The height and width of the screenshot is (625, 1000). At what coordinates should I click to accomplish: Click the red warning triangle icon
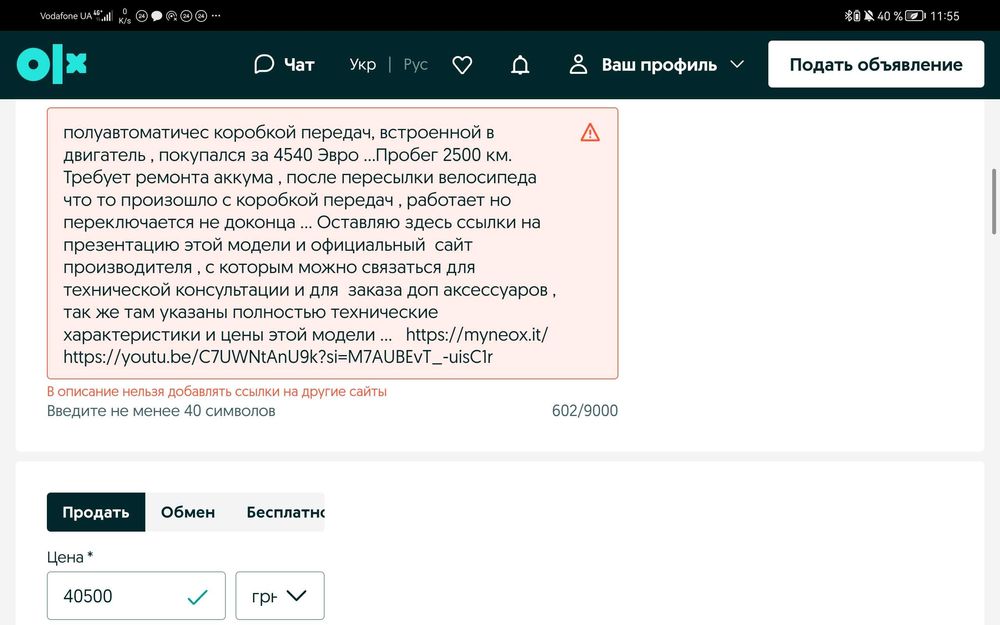click(590, 132)
